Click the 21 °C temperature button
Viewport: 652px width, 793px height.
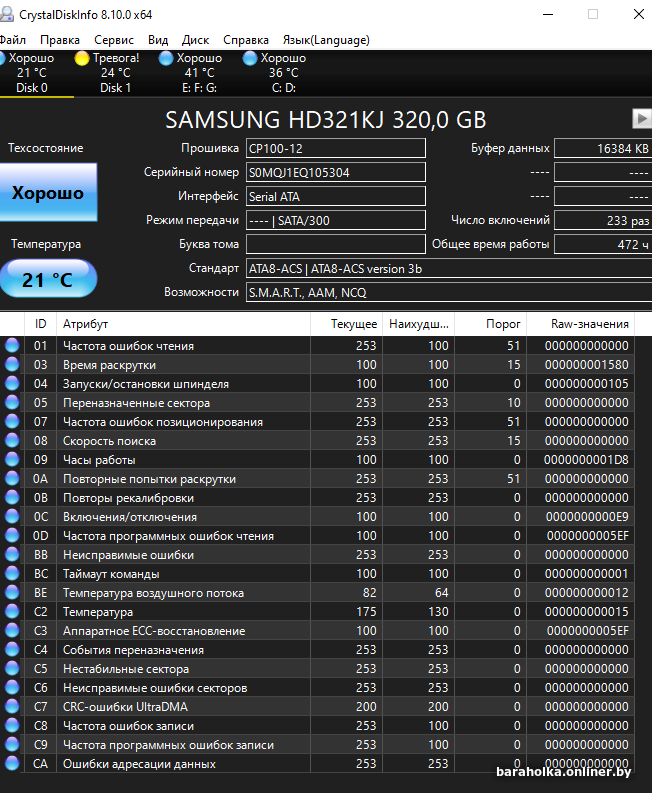pyautogui.click(x=48, y=279)
